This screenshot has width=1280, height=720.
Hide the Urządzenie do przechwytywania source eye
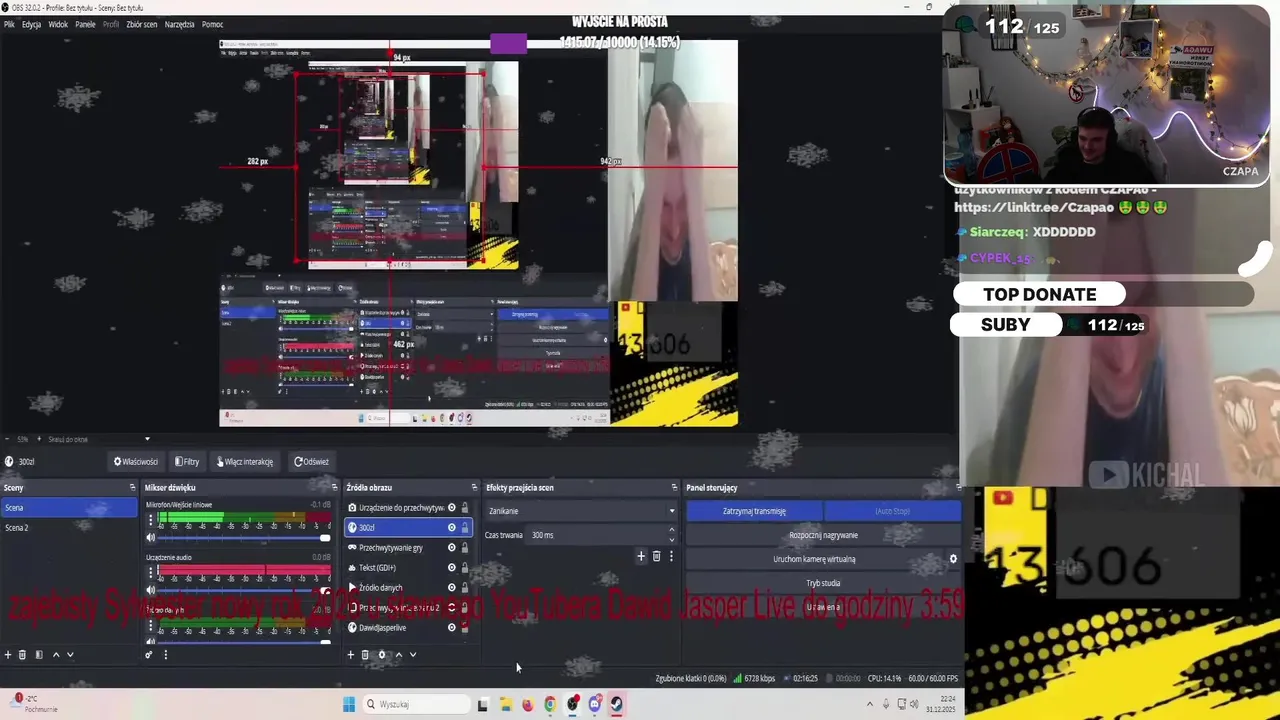452,508
